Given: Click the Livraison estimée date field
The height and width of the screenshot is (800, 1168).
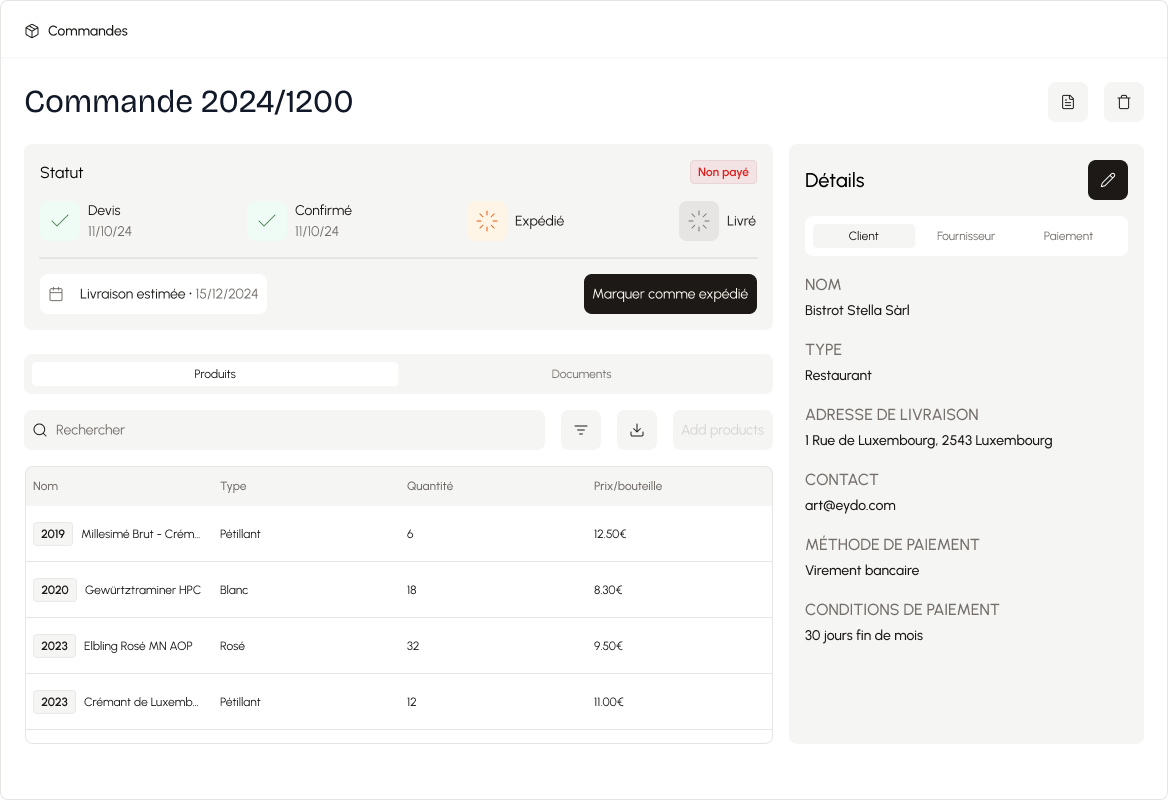Looking at the screenshot, I should pyautogui.click(x=154, y=294).
